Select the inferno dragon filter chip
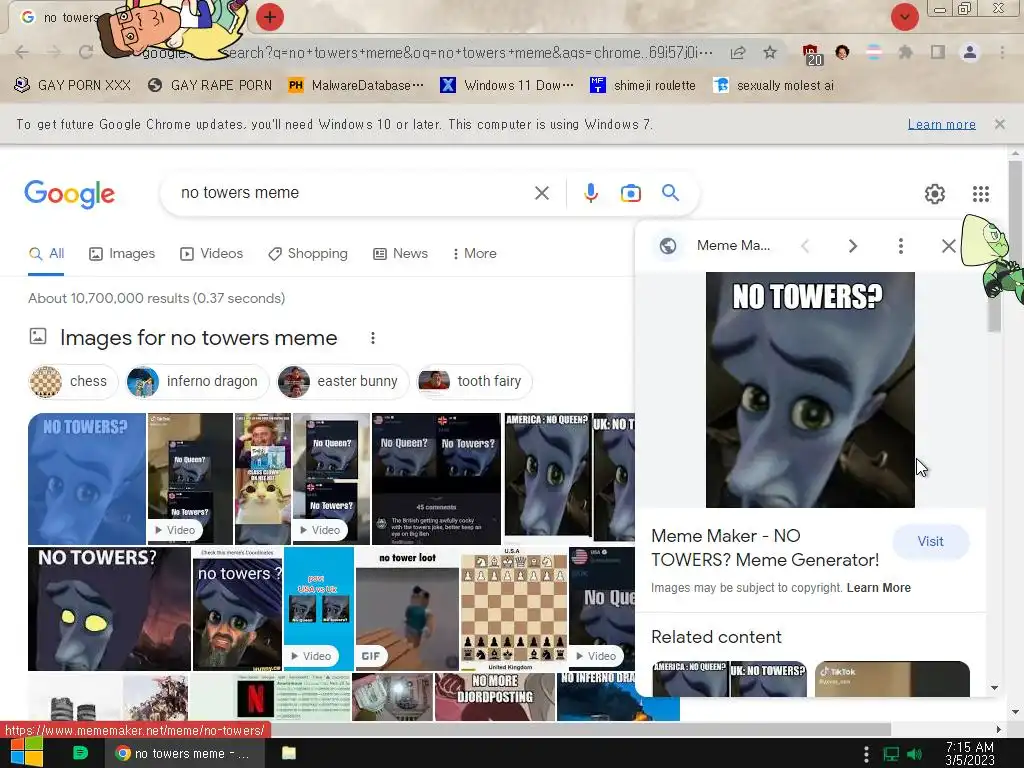Image resolution: width=1024 pixels, height=768 pixels. pyautogui.click(x=197, y=381)
